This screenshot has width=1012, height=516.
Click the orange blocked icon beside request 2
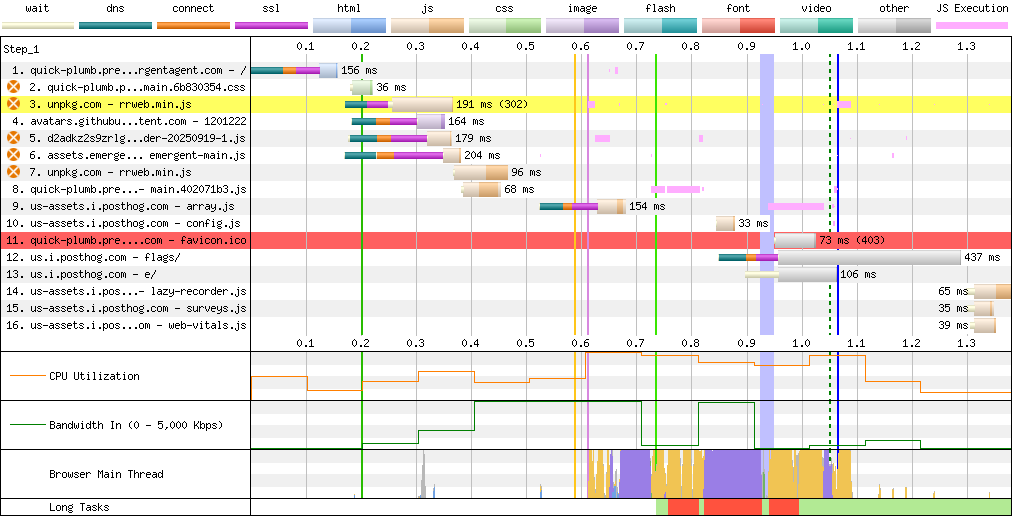(x=13, y=87)
